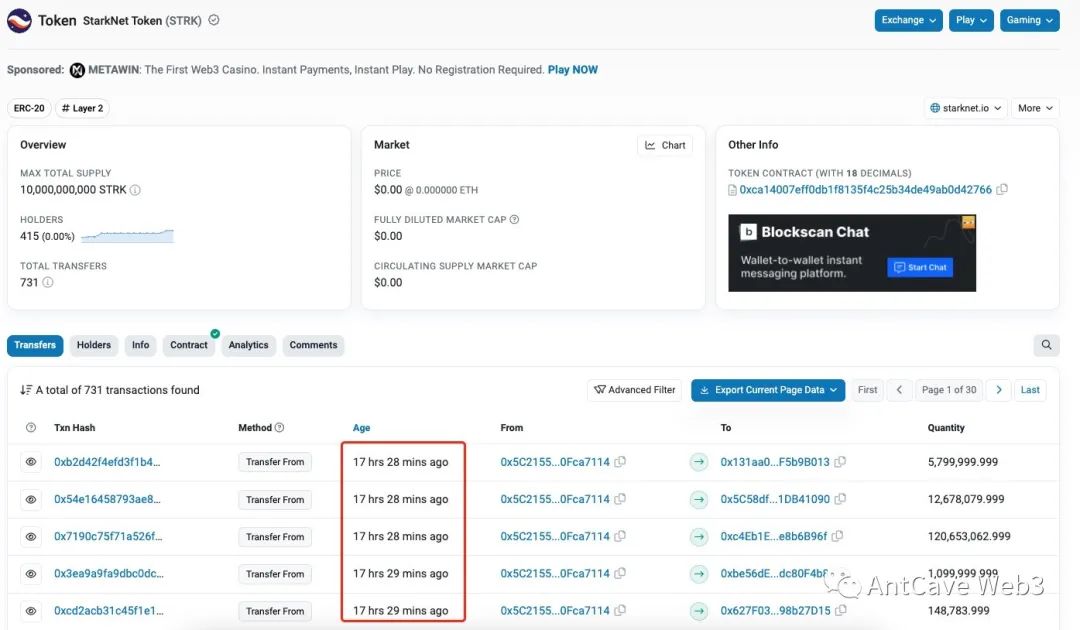Click the METAWIN sponsor logo icon

click(x=77, y=70)
